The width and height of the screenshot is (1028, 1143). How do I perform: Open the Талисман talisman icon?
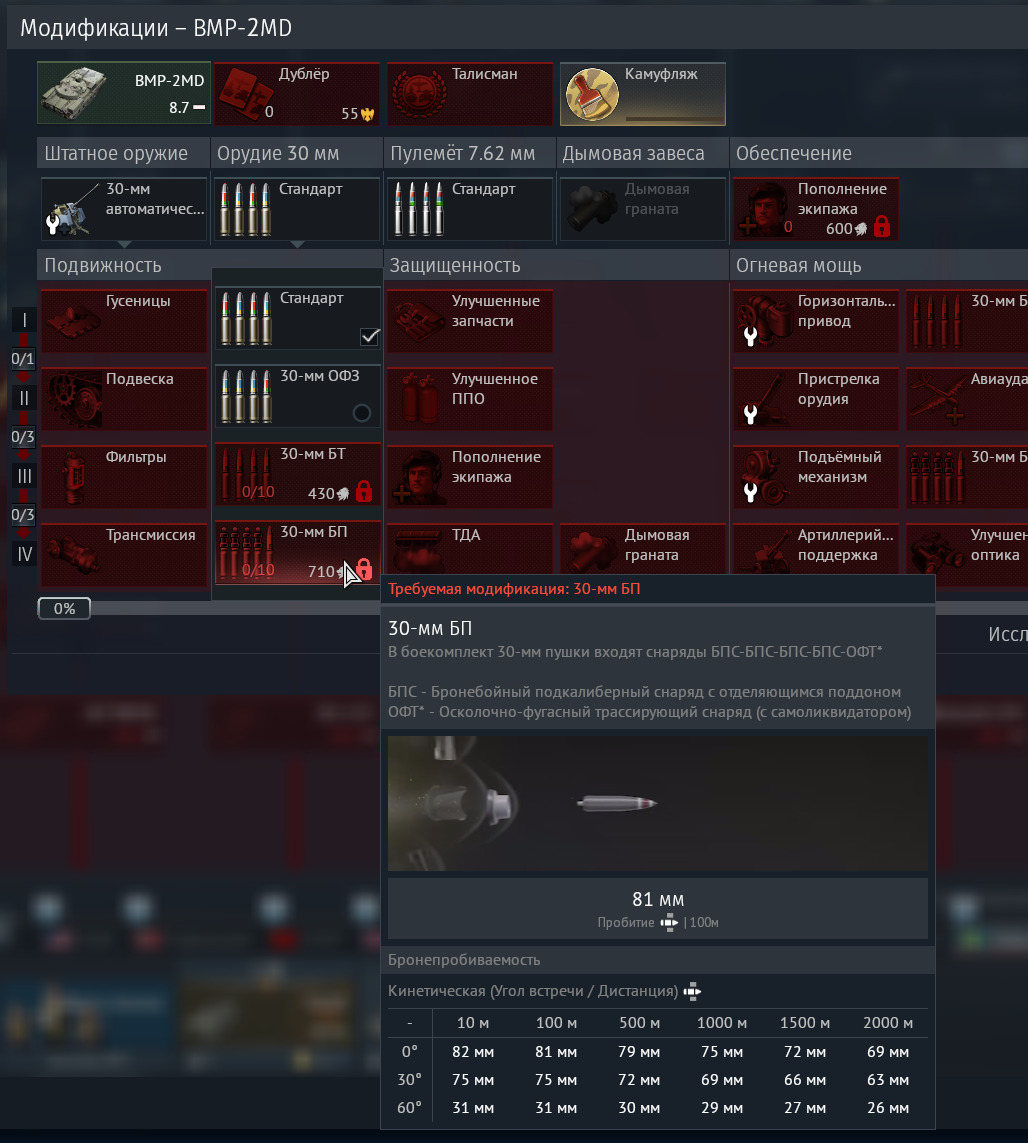click(x=420, y=94)
